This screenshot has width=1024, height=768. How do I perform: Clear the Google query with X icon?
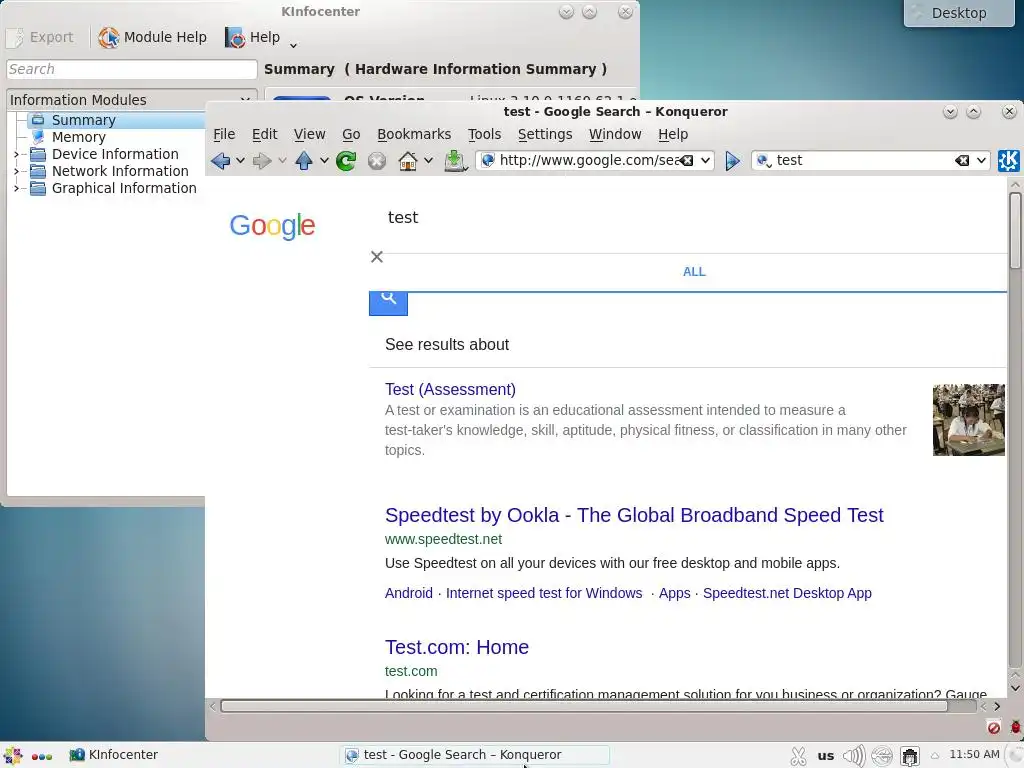click(377, 257)
